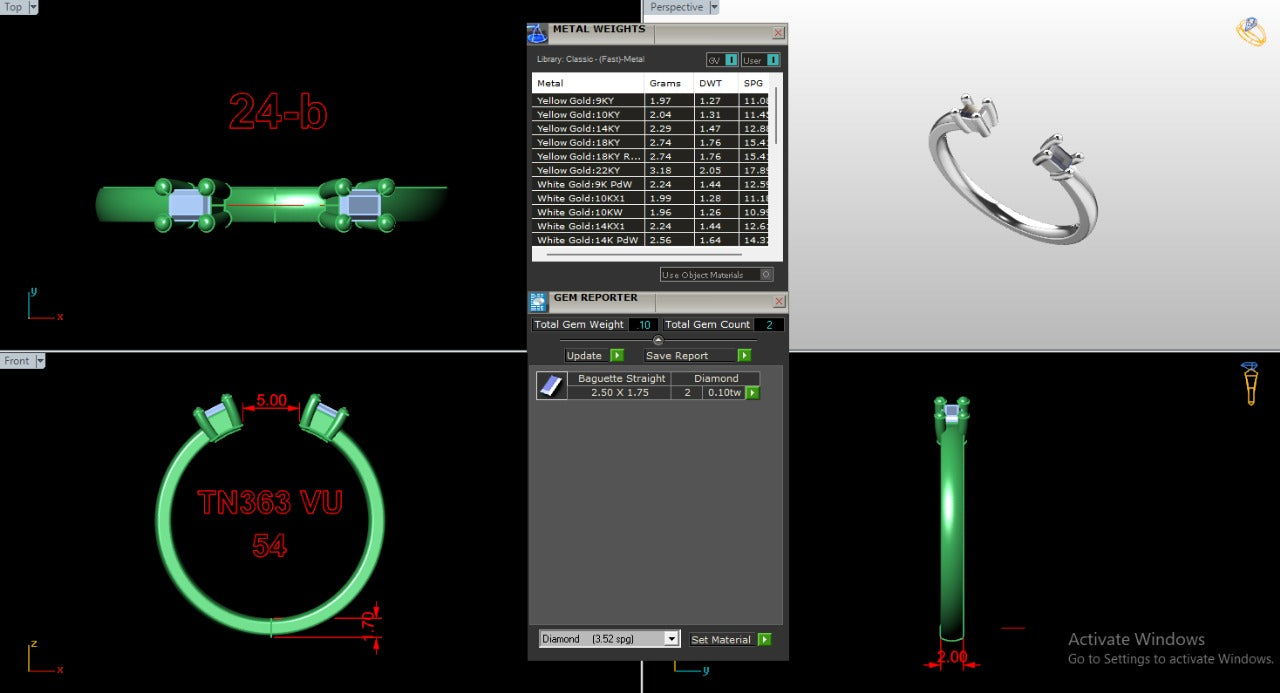Click the Grams column header
Viewport: 1280px width, 693px height.
(x=669, y=83)
